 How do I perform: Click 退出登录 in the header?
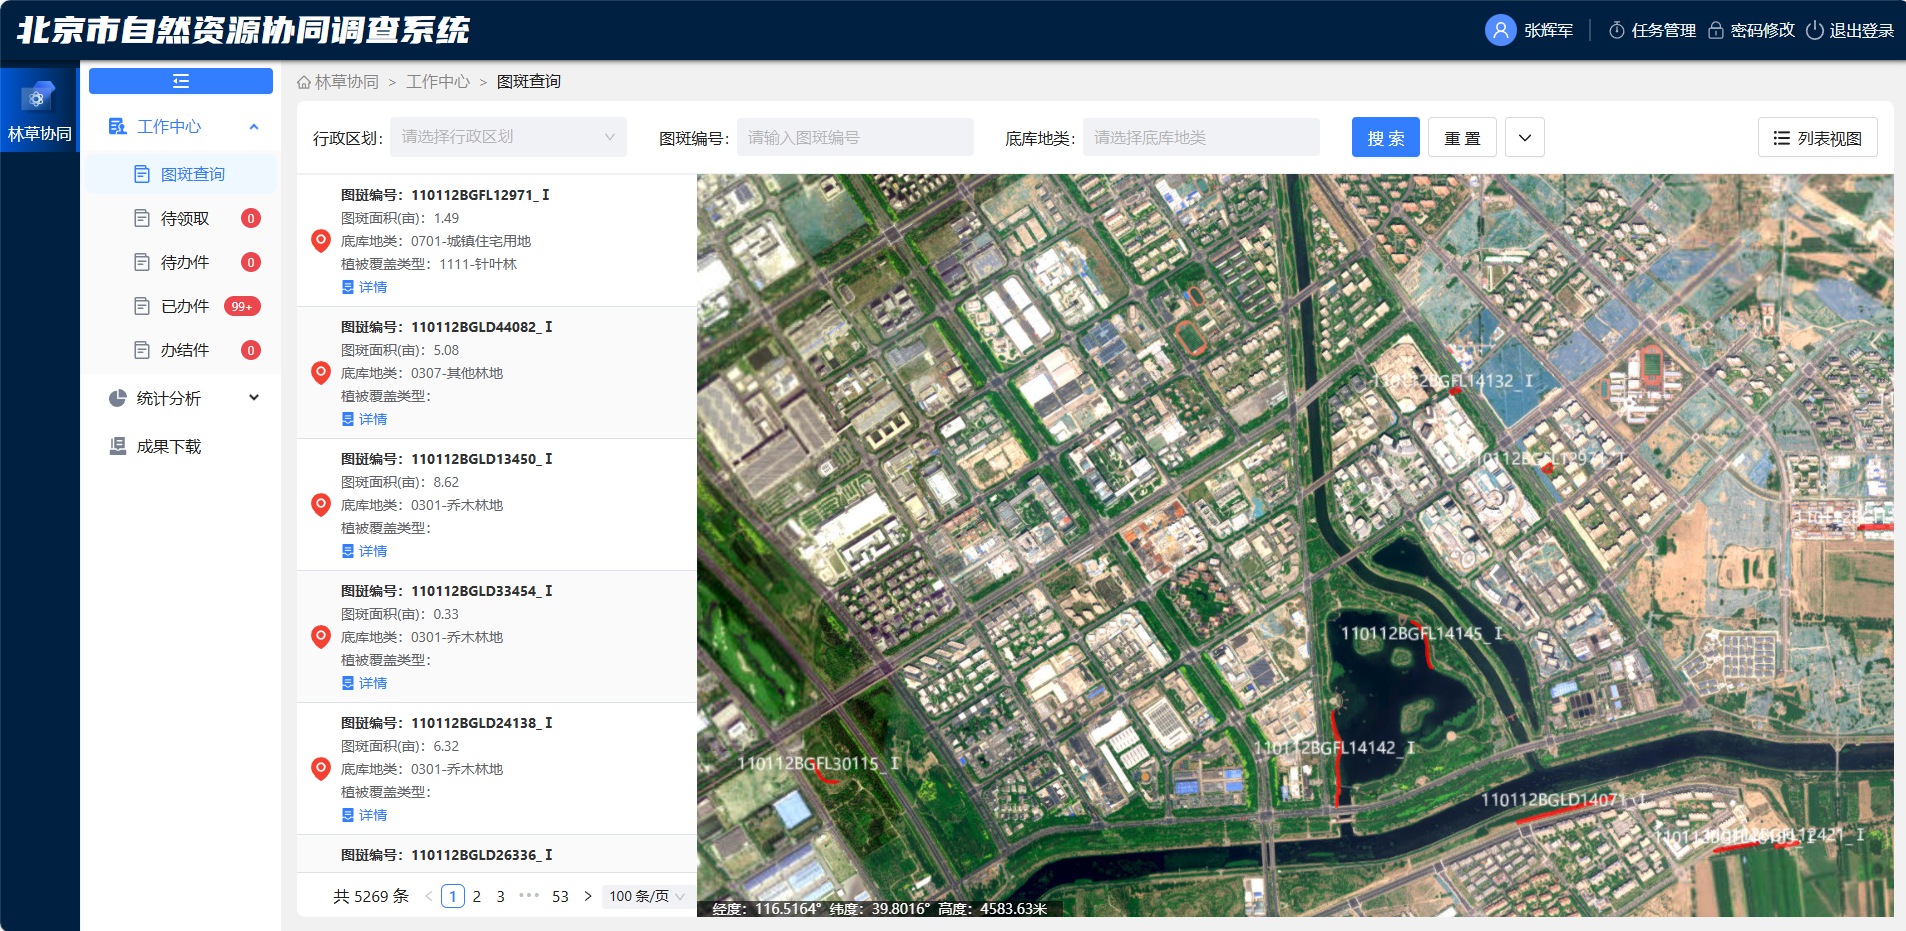click(x=1862, y=30)
